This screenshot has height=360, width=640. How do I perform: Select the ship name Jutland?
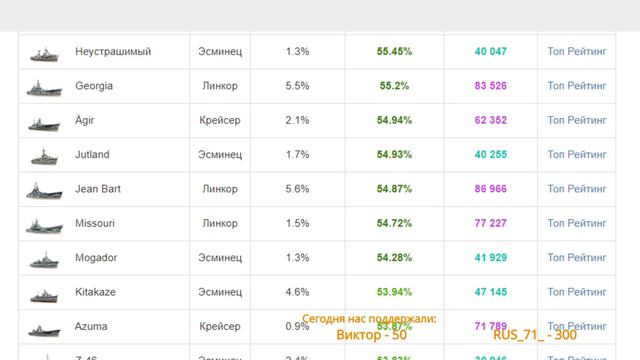92,154
